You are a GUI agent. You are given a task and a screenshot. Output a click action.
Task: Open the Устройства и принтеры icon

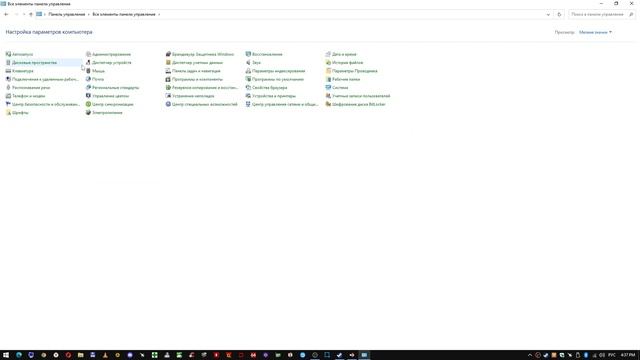click(x=248, y=96)
